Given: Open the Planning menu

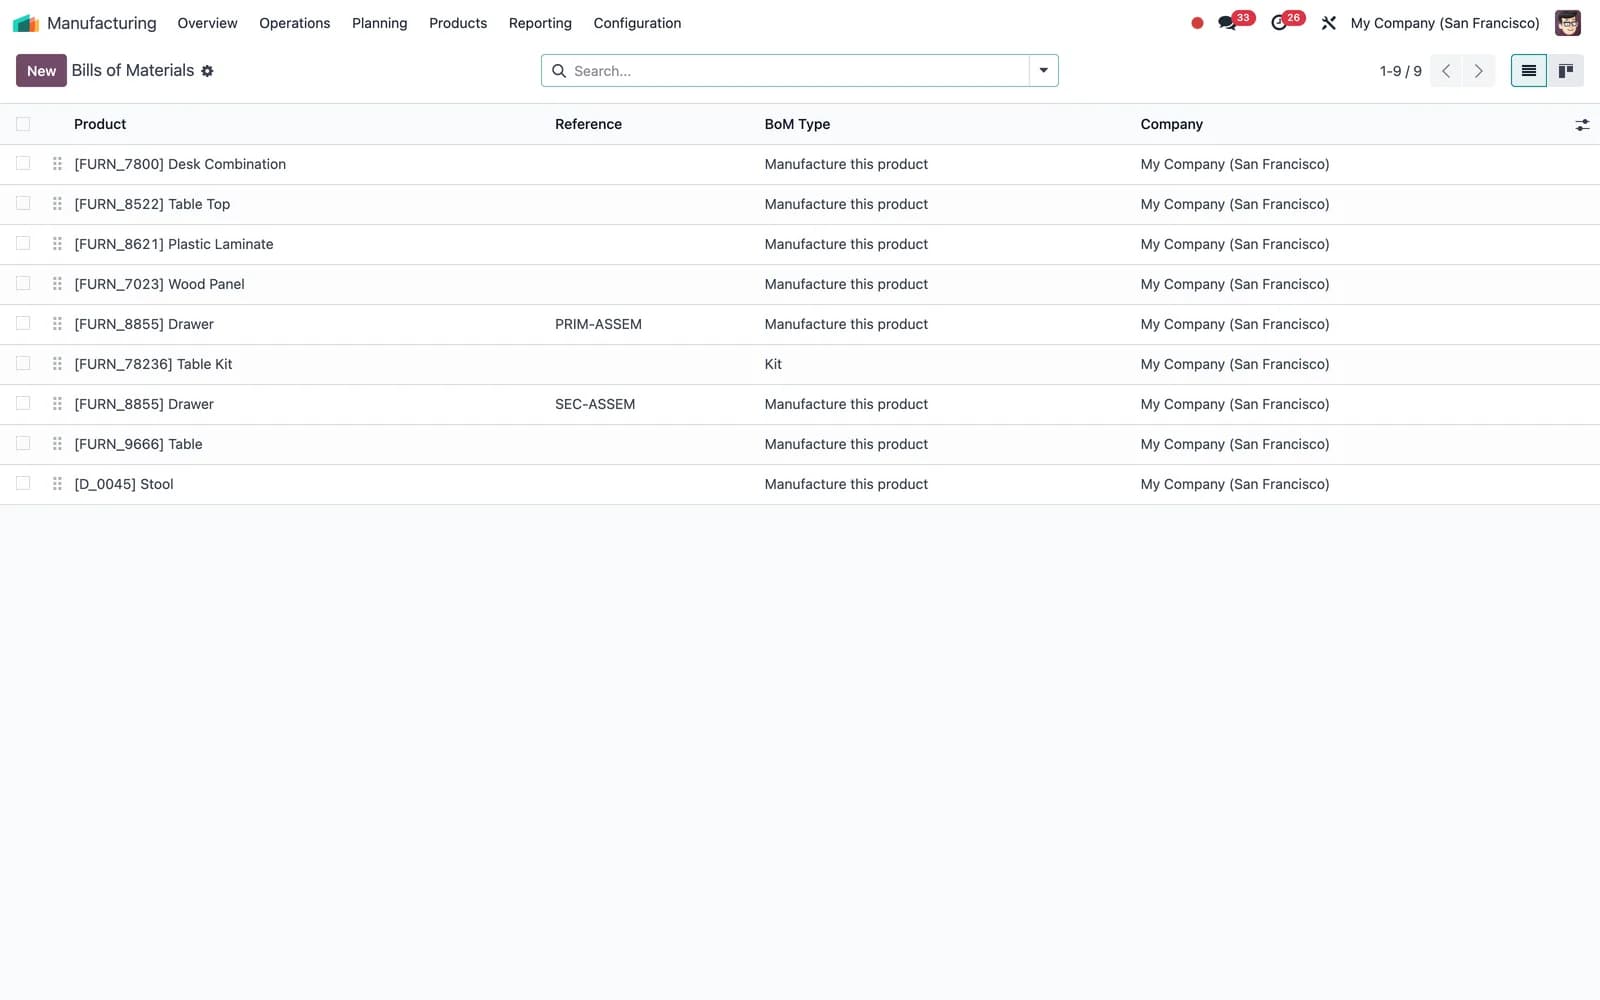Looking at the screenshot, I should (380, 23).
